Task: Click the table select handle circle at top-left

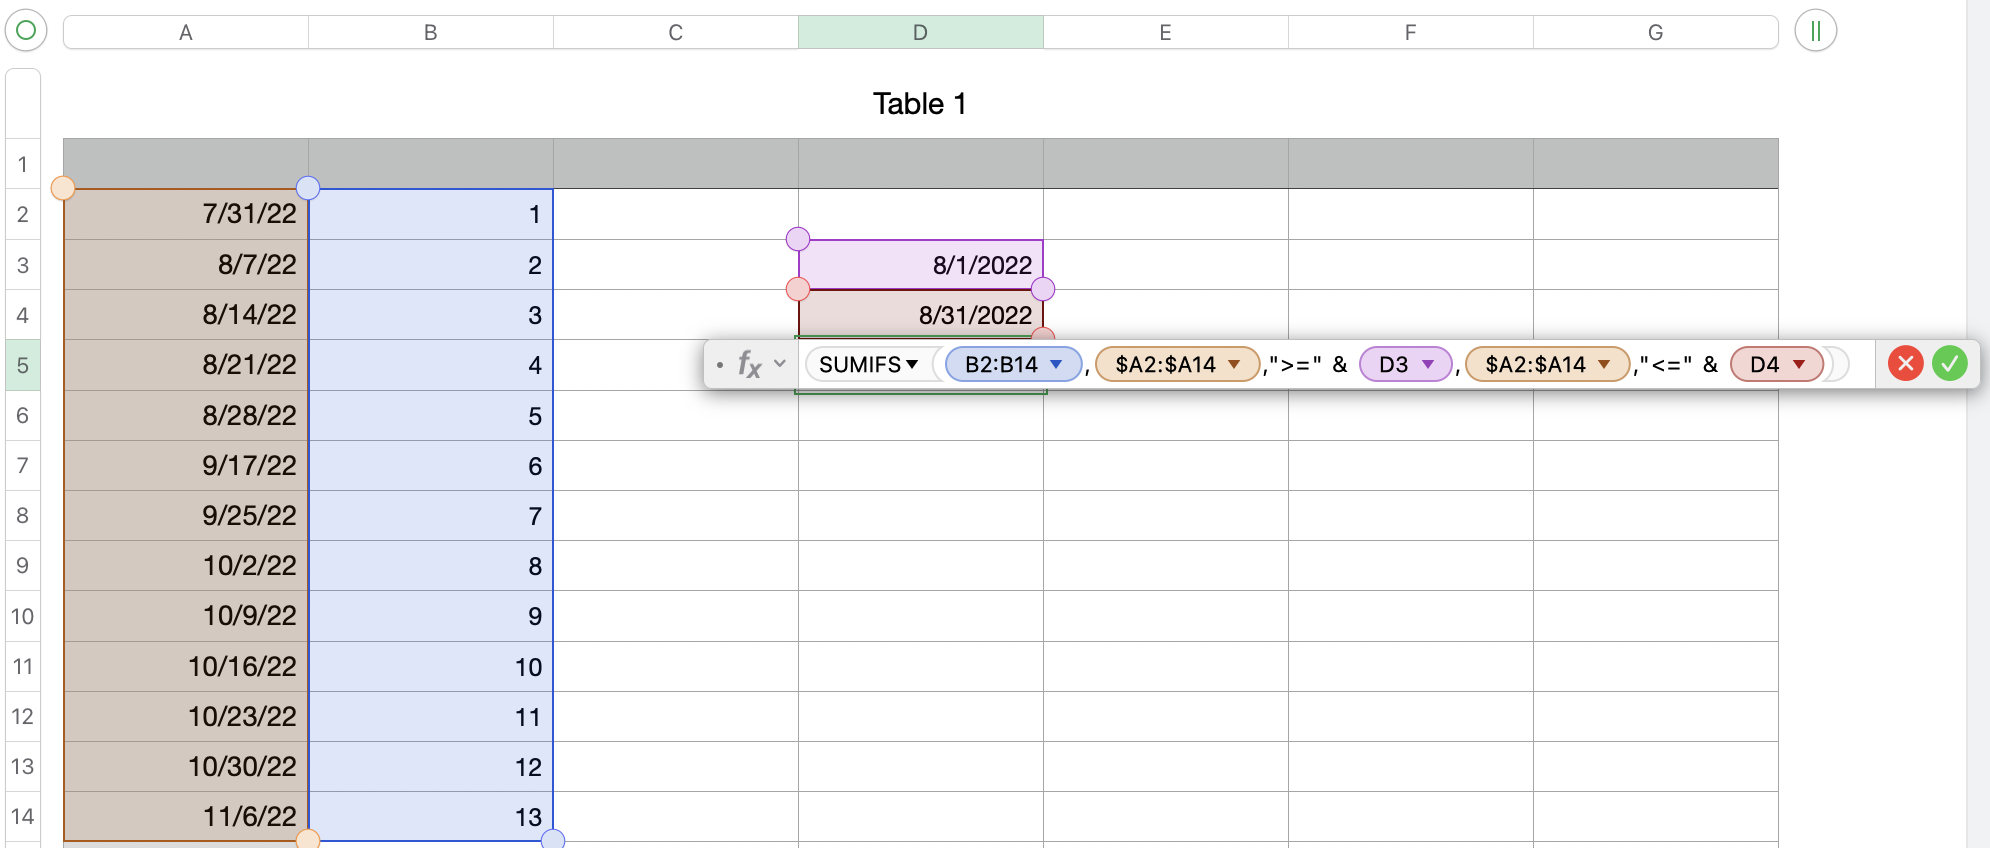Action: (27, 31)
